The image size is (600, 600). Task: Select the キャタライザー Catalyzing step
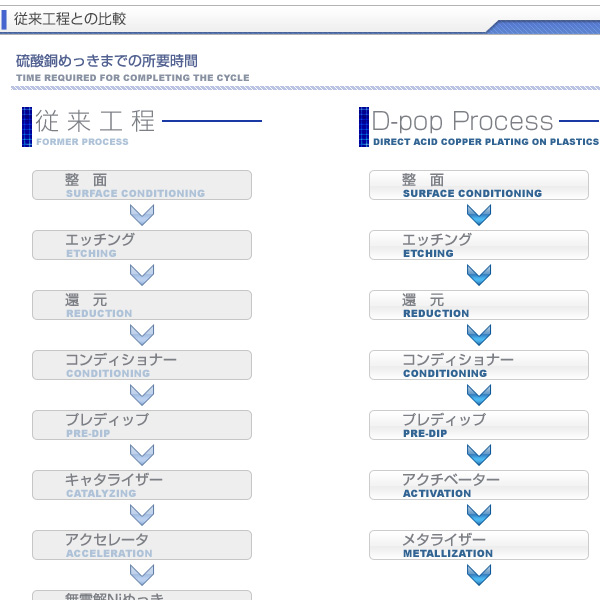[142, 485]
